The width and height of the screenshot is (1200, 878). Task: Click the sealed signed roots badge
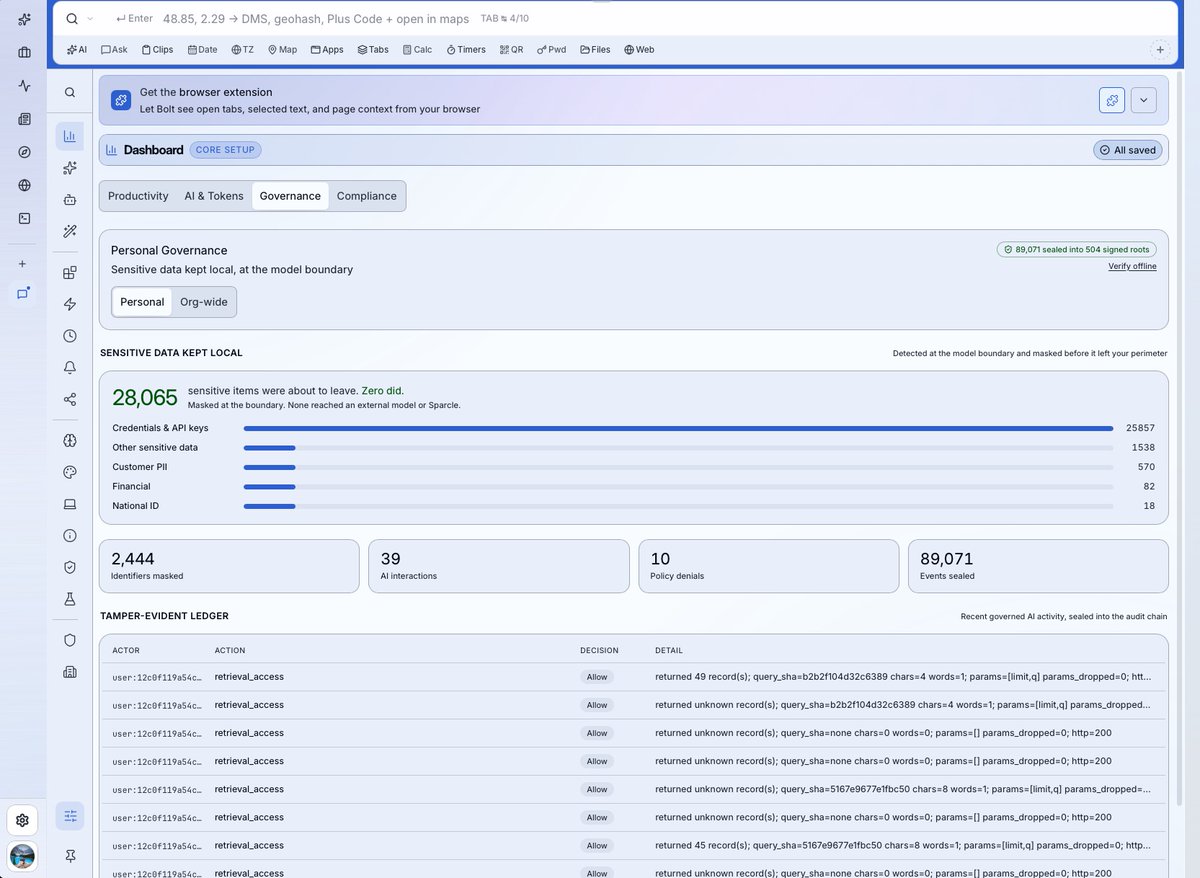point(1077,249)
